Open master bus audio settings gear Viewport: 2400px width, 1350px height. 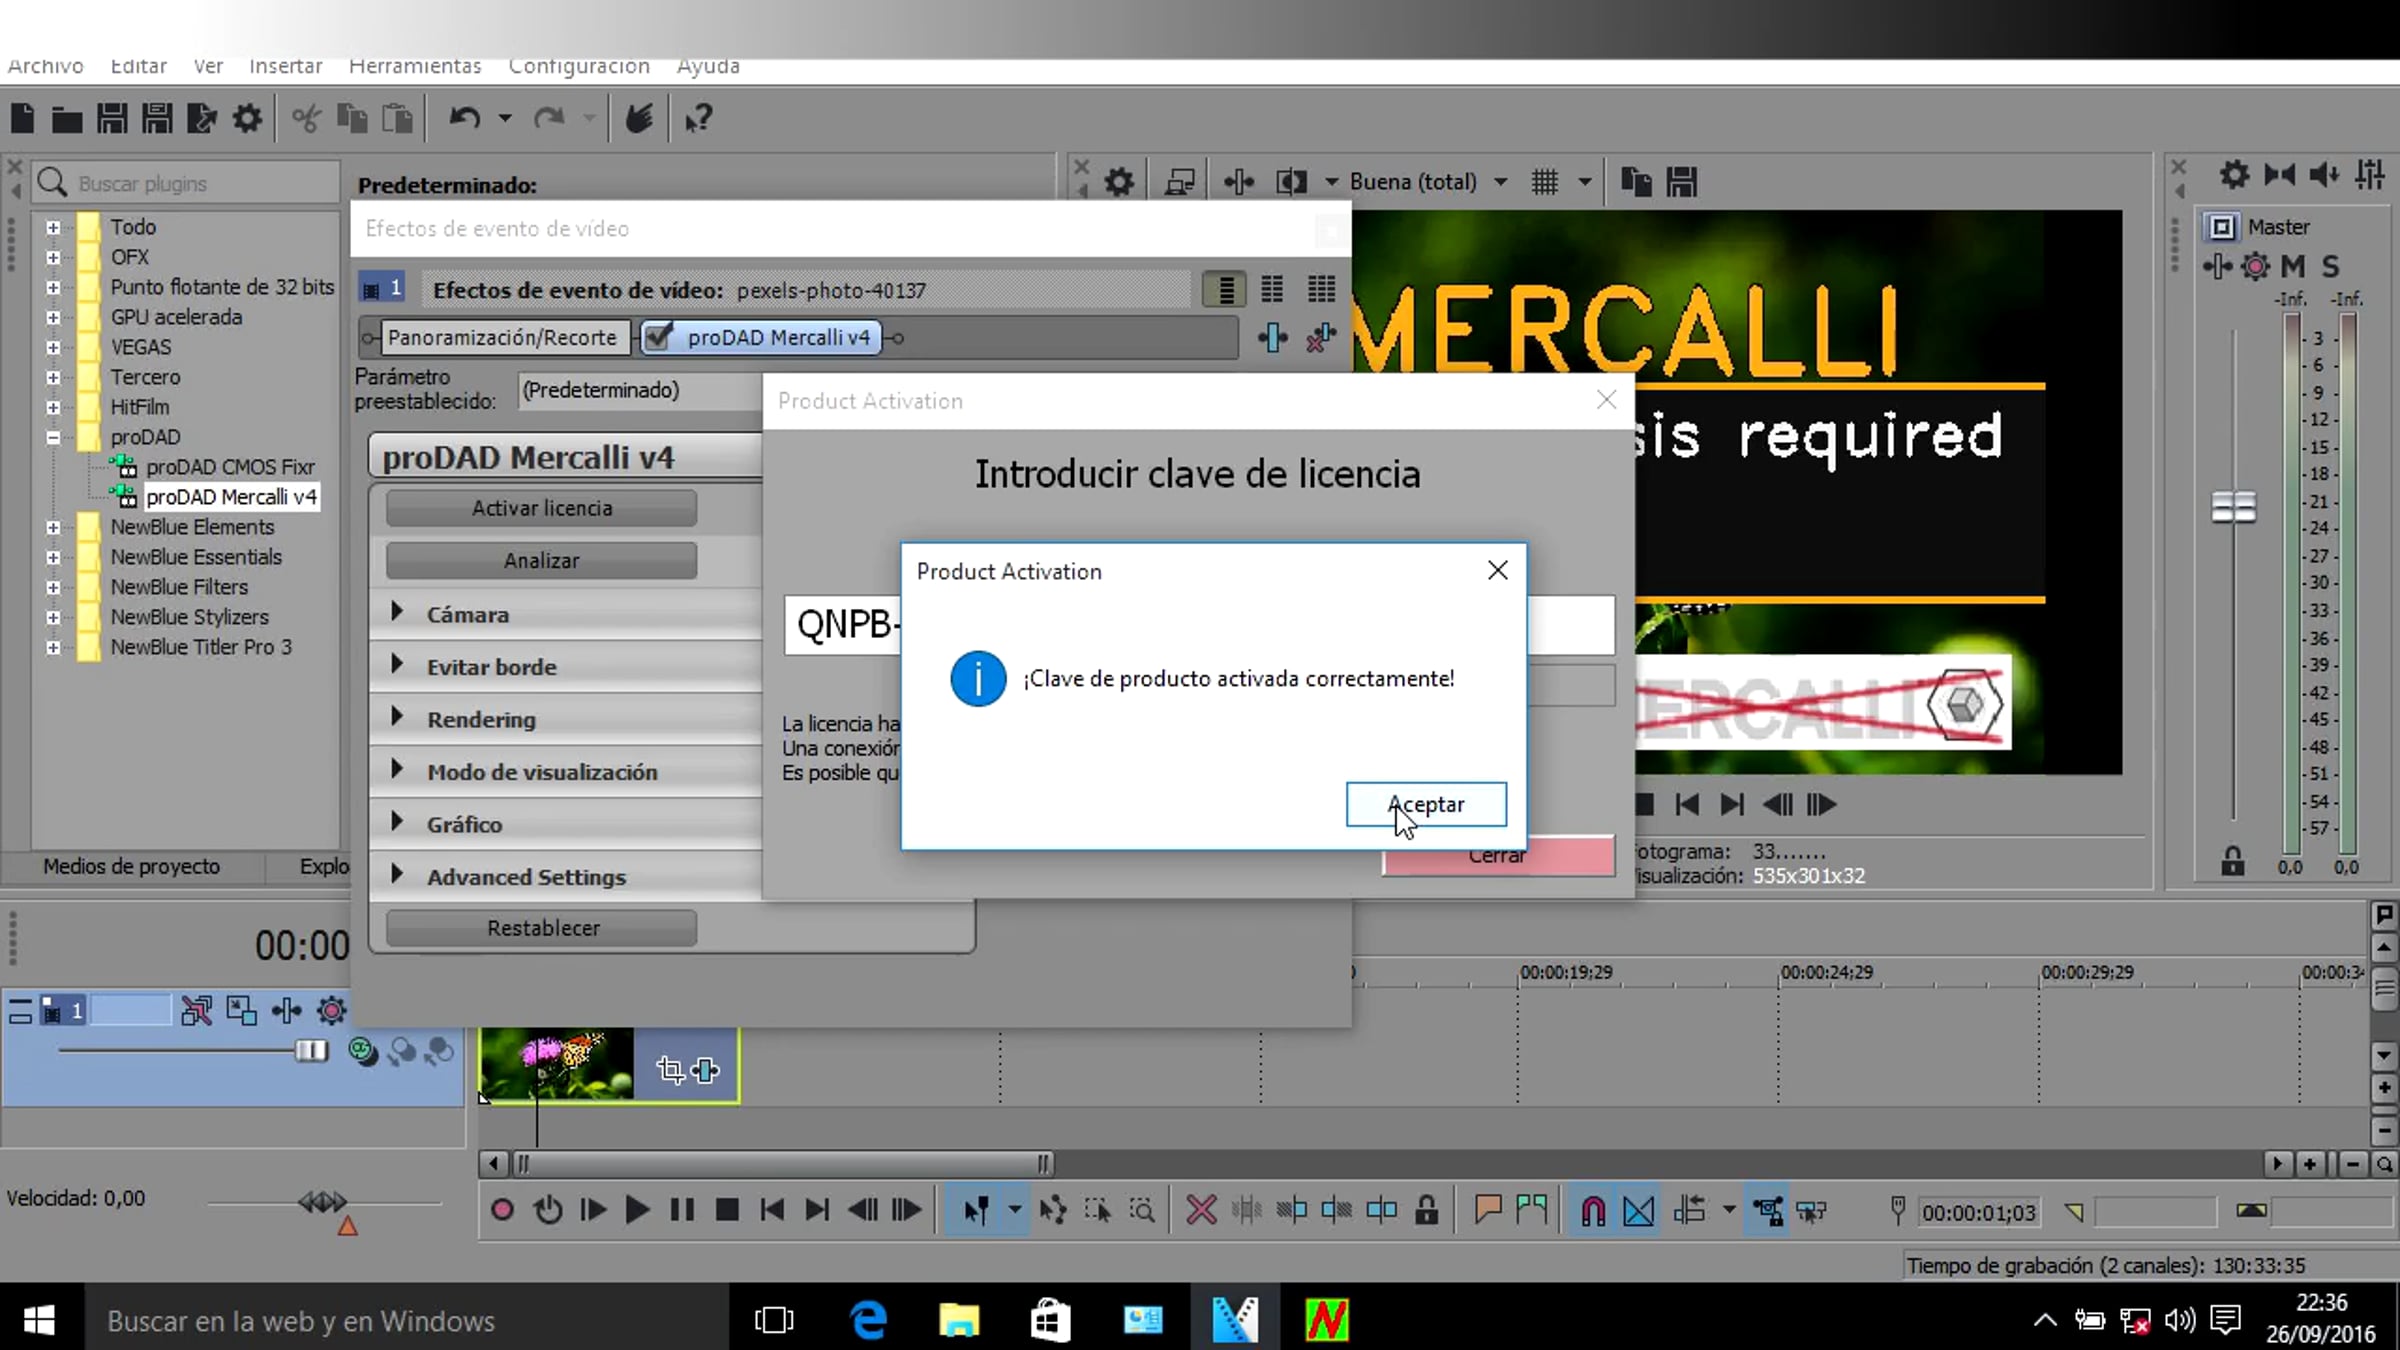(x=2234, y=175)
